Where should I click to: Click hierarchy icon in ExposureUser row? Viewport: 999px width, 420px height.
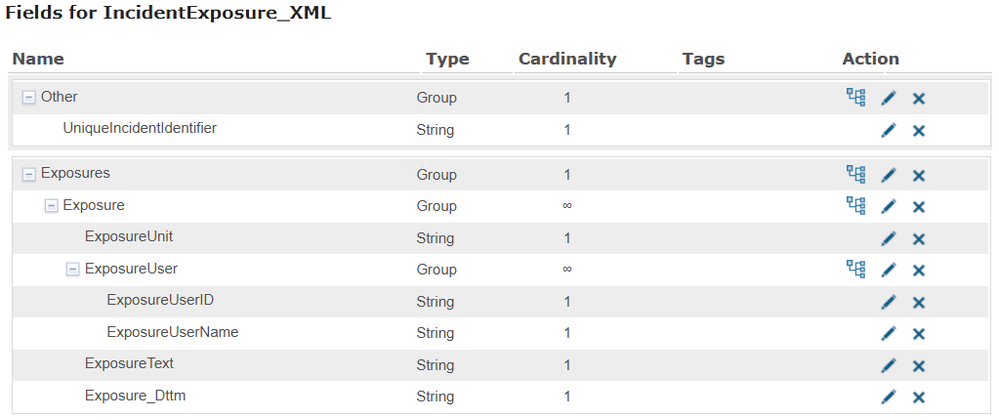855,269
